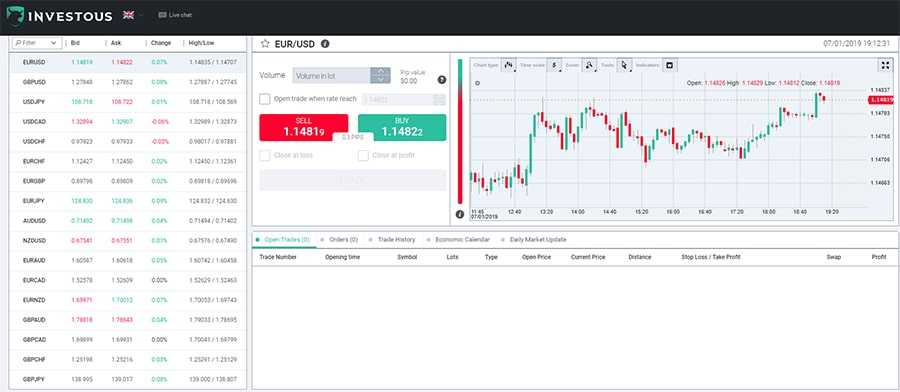This screenshot has width=900, height=392.
Task: Click the green BUY 1.14822 button
Action: 402,127
